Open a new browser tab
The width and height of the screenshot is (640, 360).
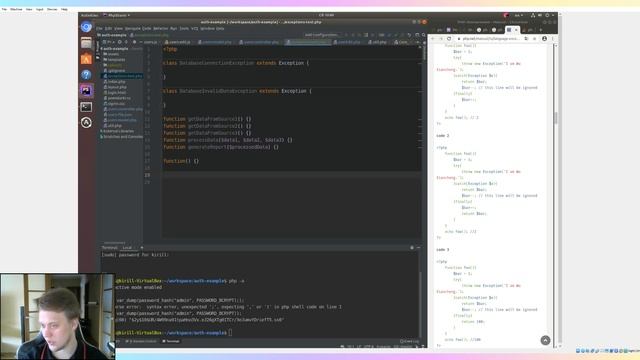(x=541, y=30)
